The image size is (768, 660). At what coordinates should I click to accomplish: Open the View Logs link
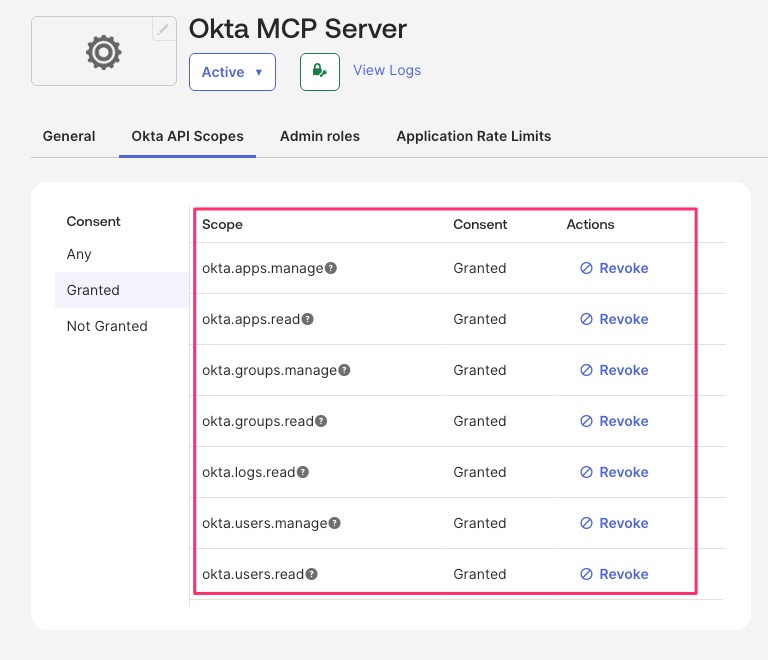point(387,71)
